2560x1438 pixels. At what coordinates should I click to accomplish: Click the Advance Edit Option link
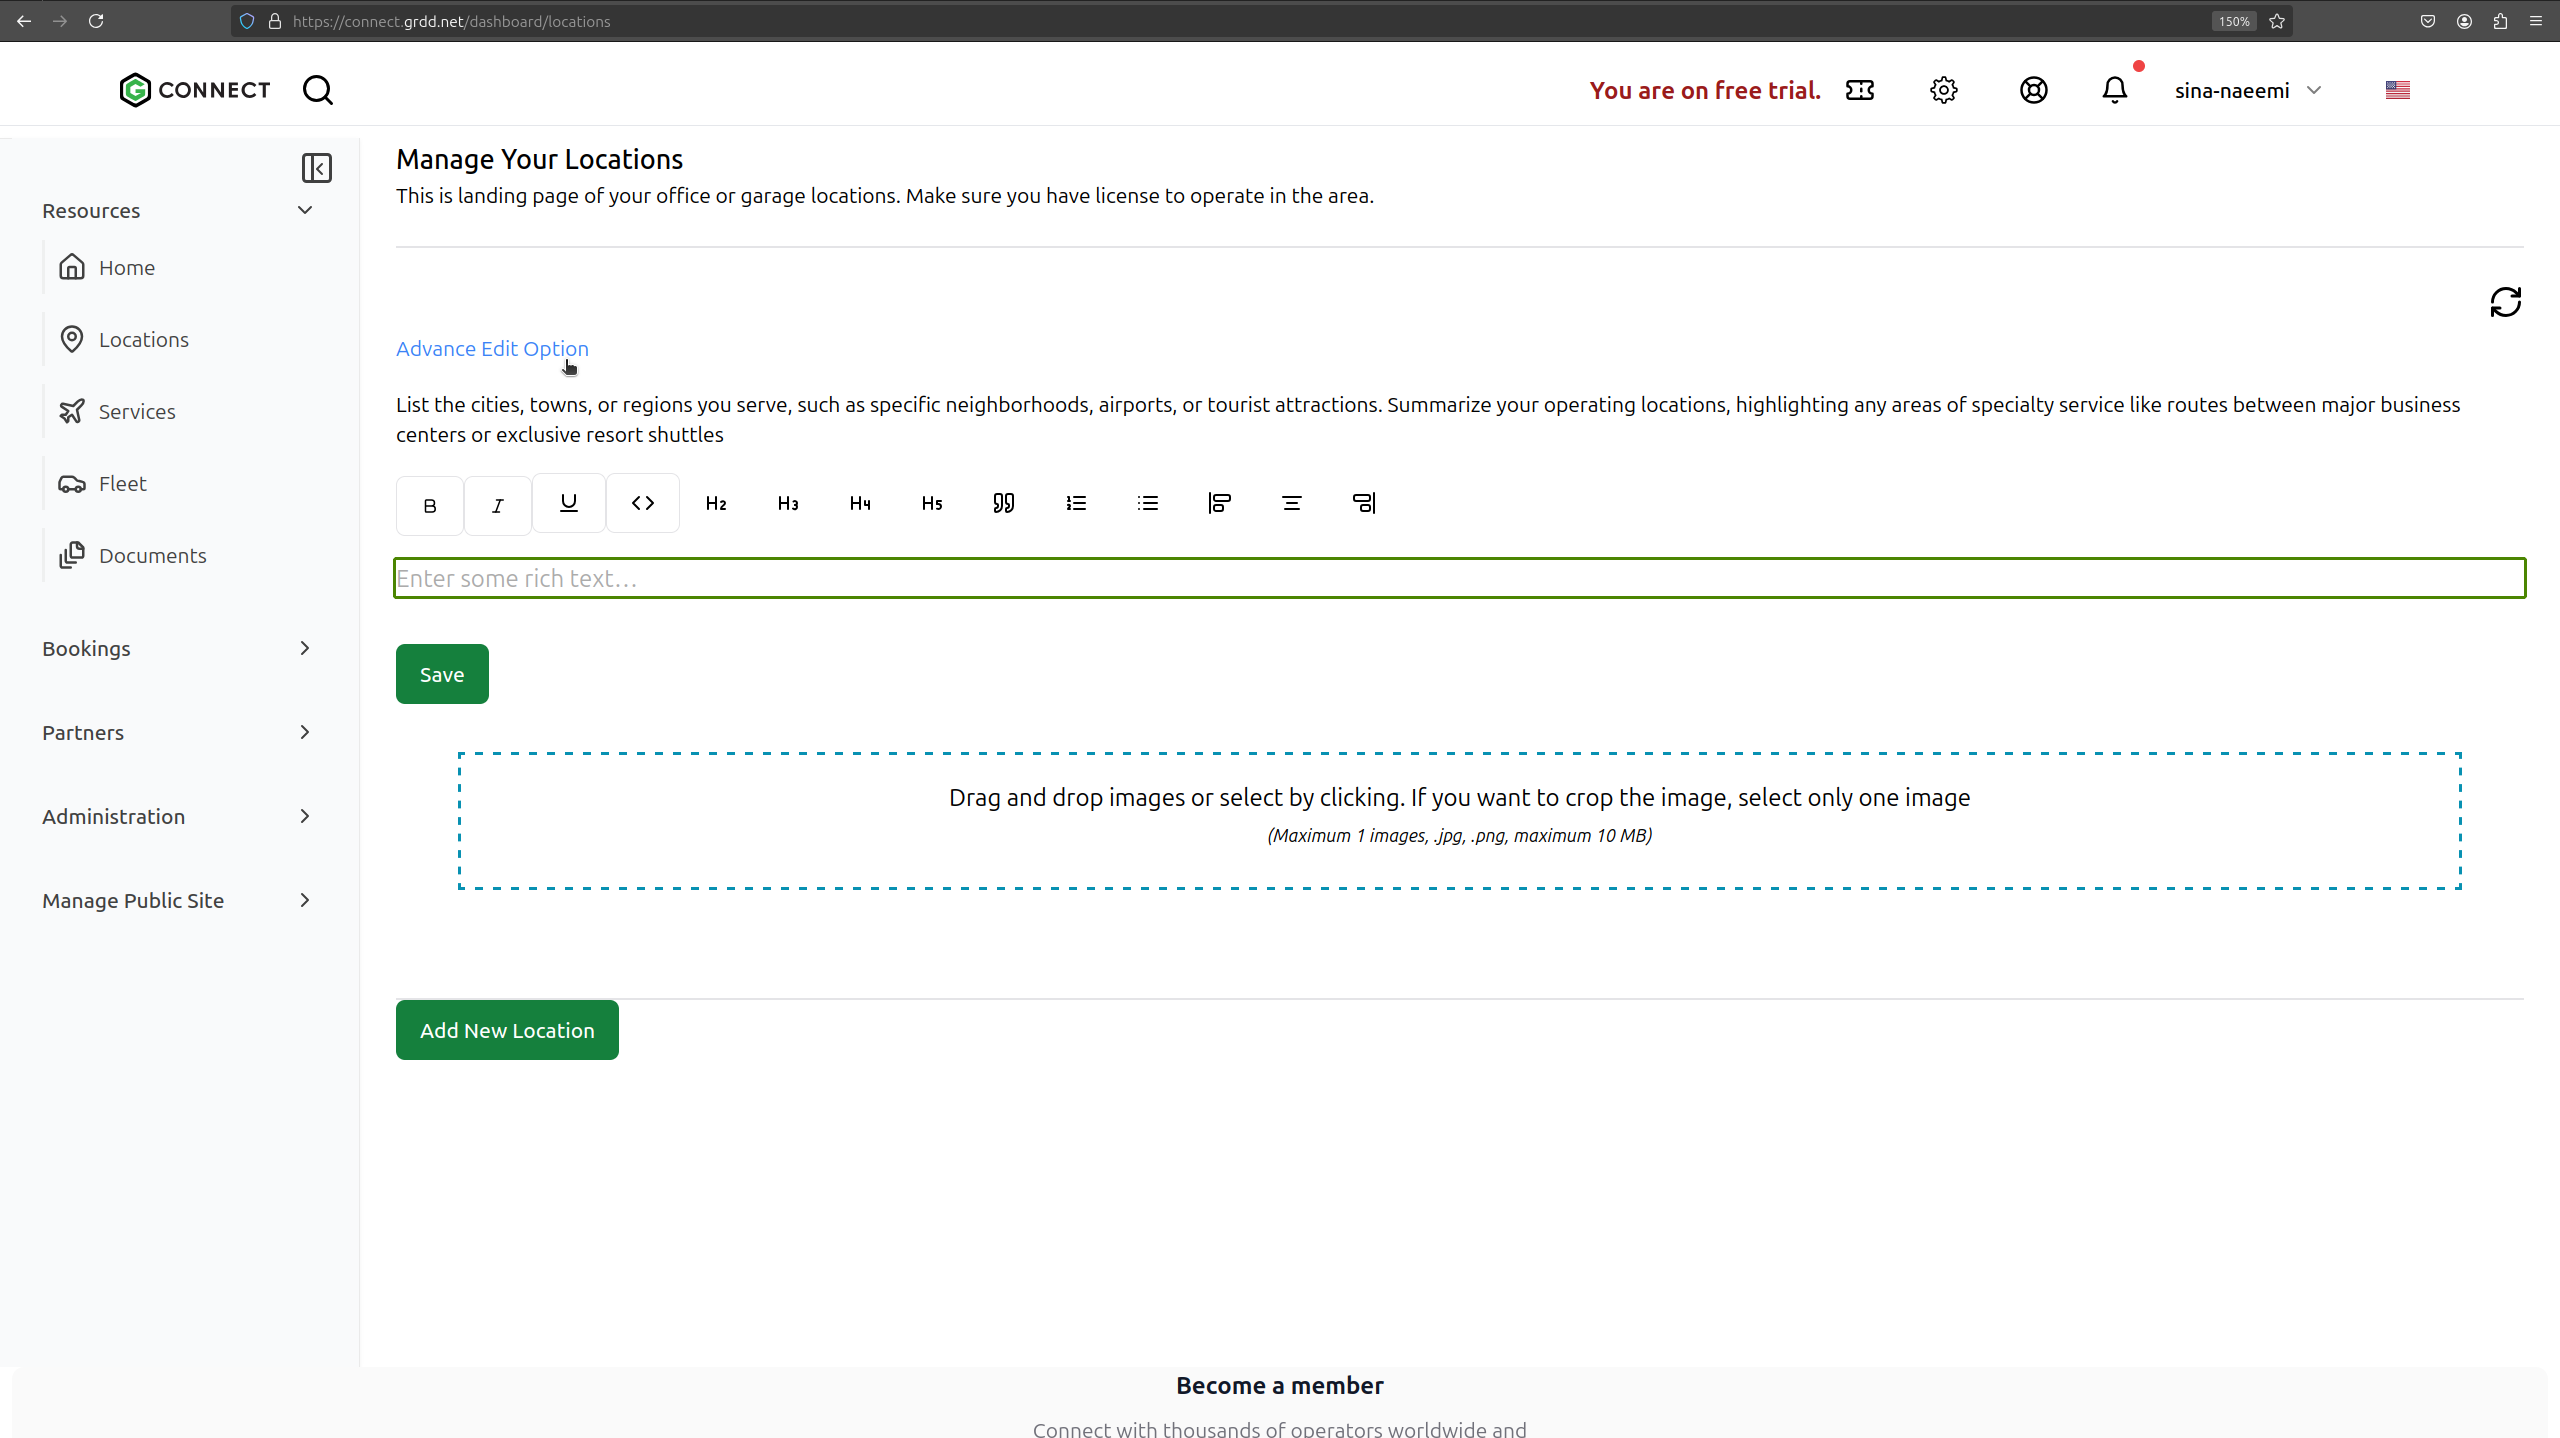pos(492,348)
